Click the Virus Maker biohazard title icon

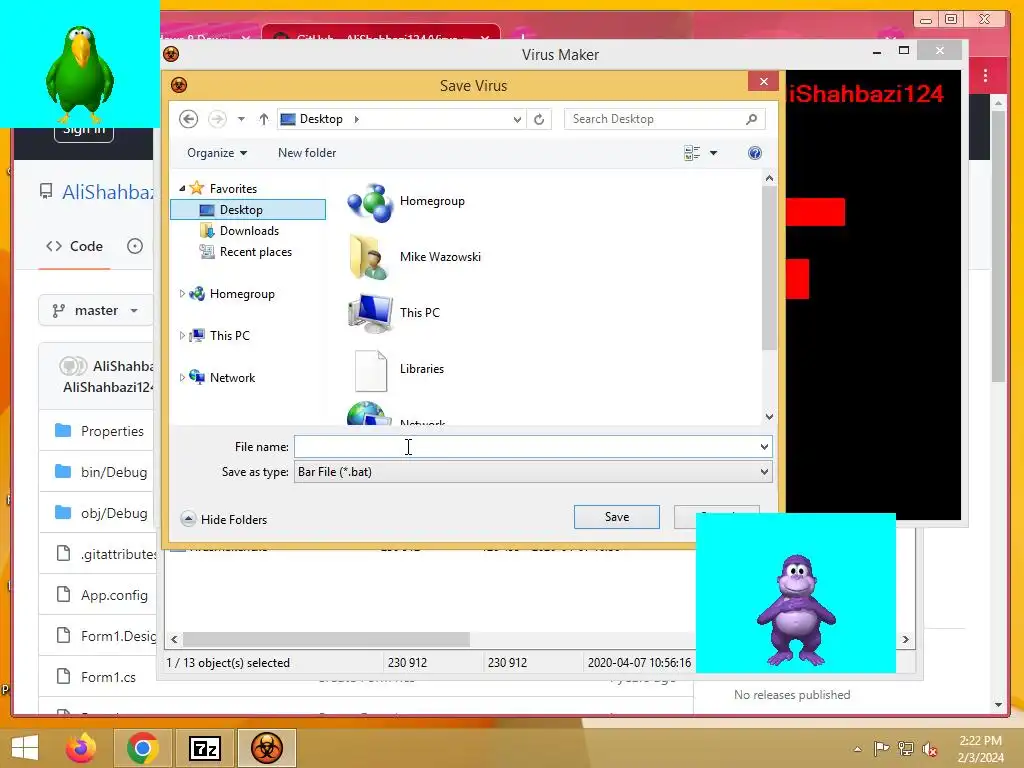pos(171,54)
